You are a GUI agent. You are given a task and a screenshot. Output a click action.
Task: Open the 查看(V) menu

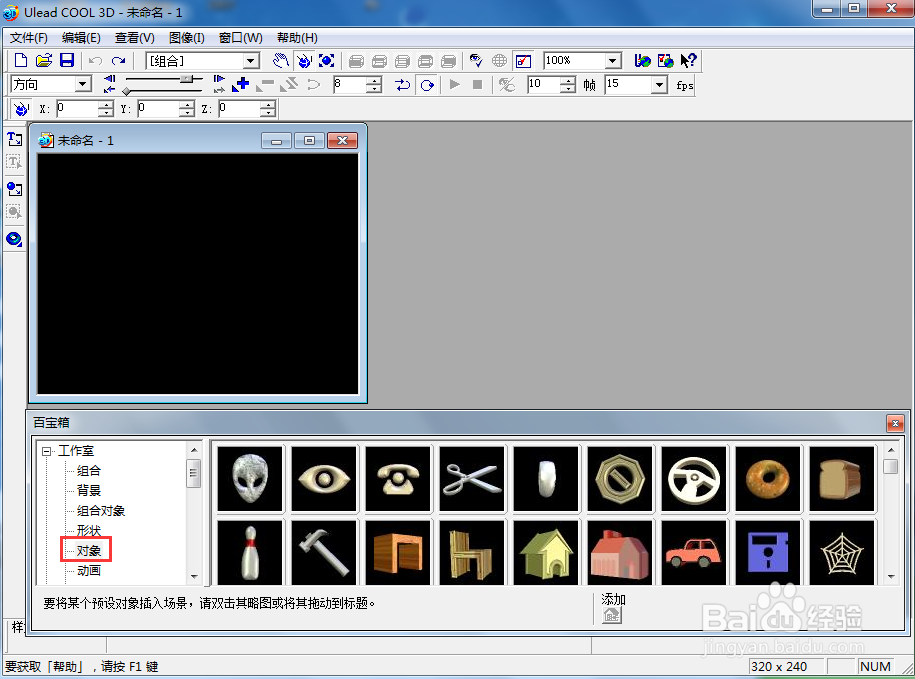[135, 38]
